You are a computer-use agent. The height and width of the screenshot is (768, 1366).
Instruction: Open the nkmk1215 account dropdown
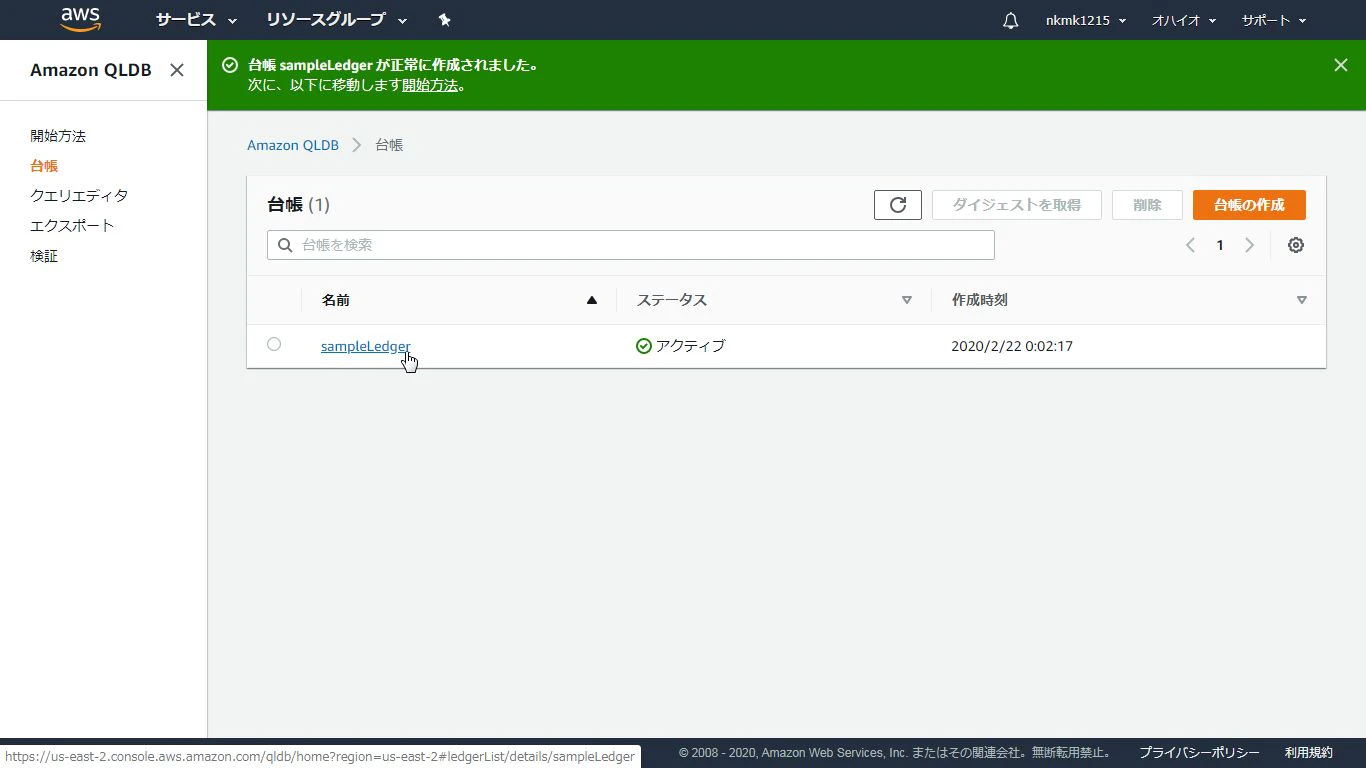(1086, 20)
